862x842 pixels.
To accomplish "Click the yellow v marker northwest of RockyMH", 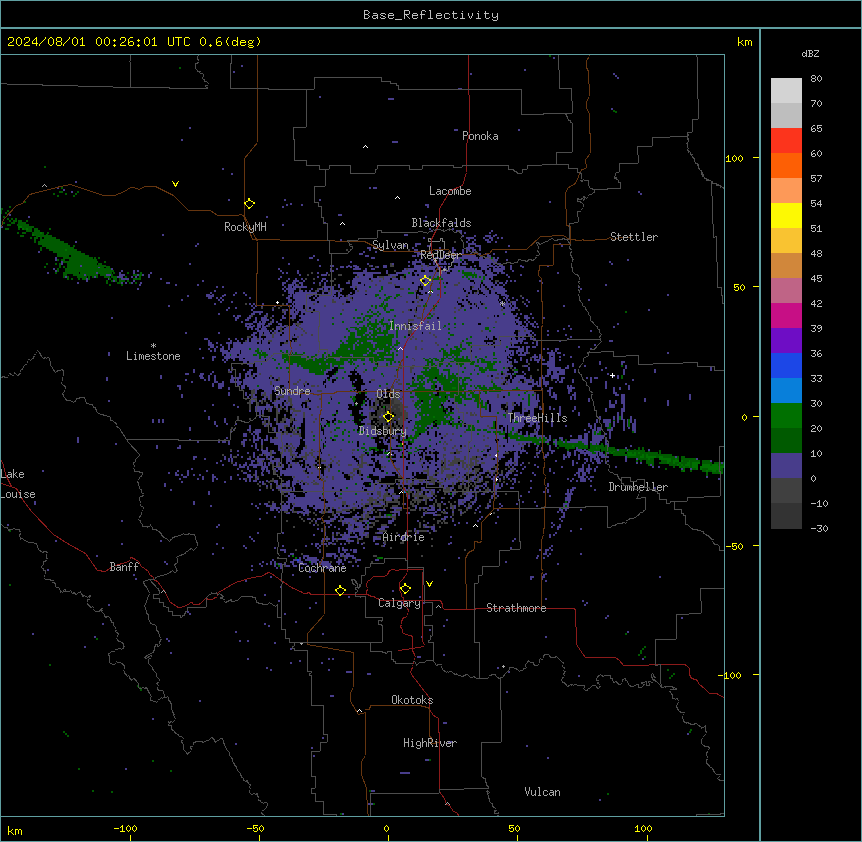I will 175,184.
